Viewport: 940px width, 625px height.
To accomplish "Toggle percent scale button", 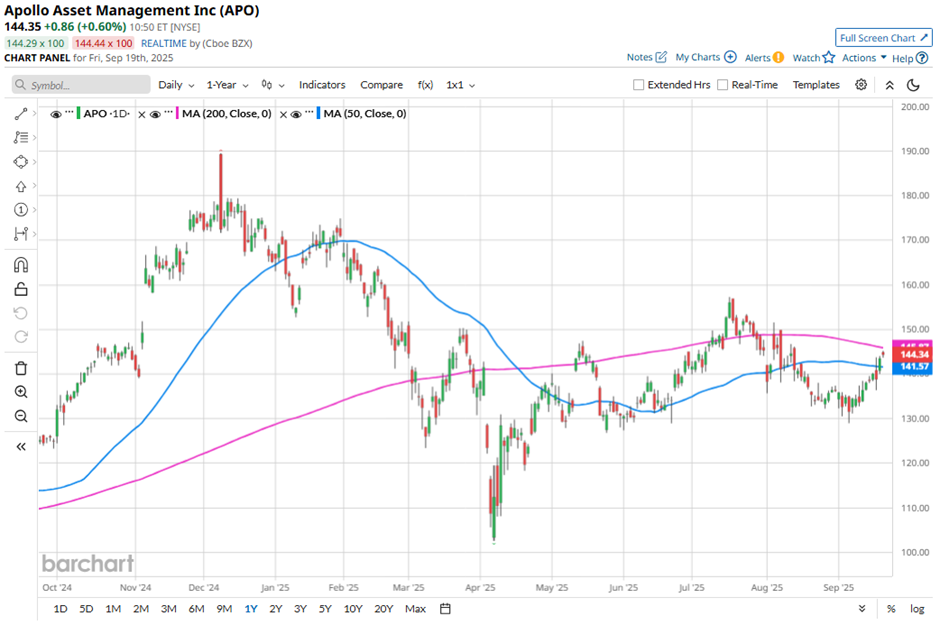I will [891, 609].
